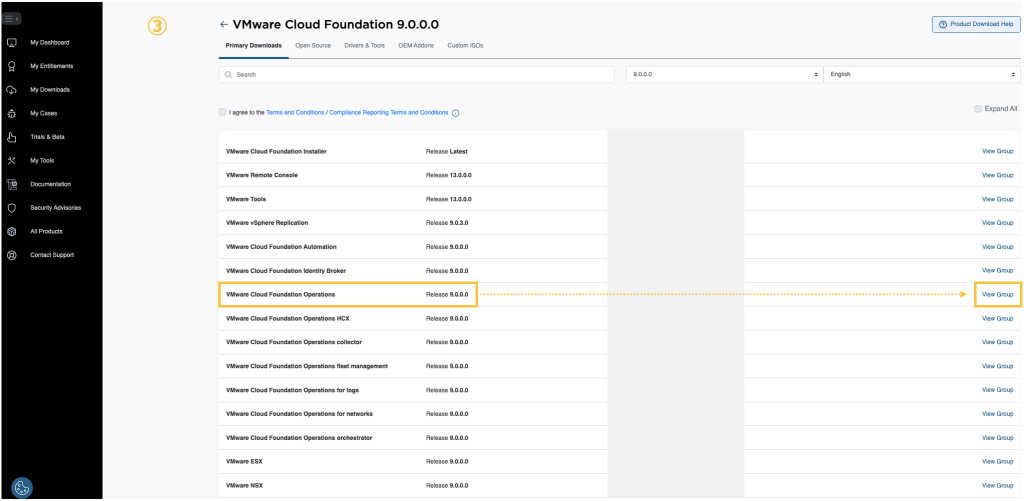The width and height of the screenshot is (1024, 501).
Task: Open the Terms and Conditions link
Action: (295, 112)
